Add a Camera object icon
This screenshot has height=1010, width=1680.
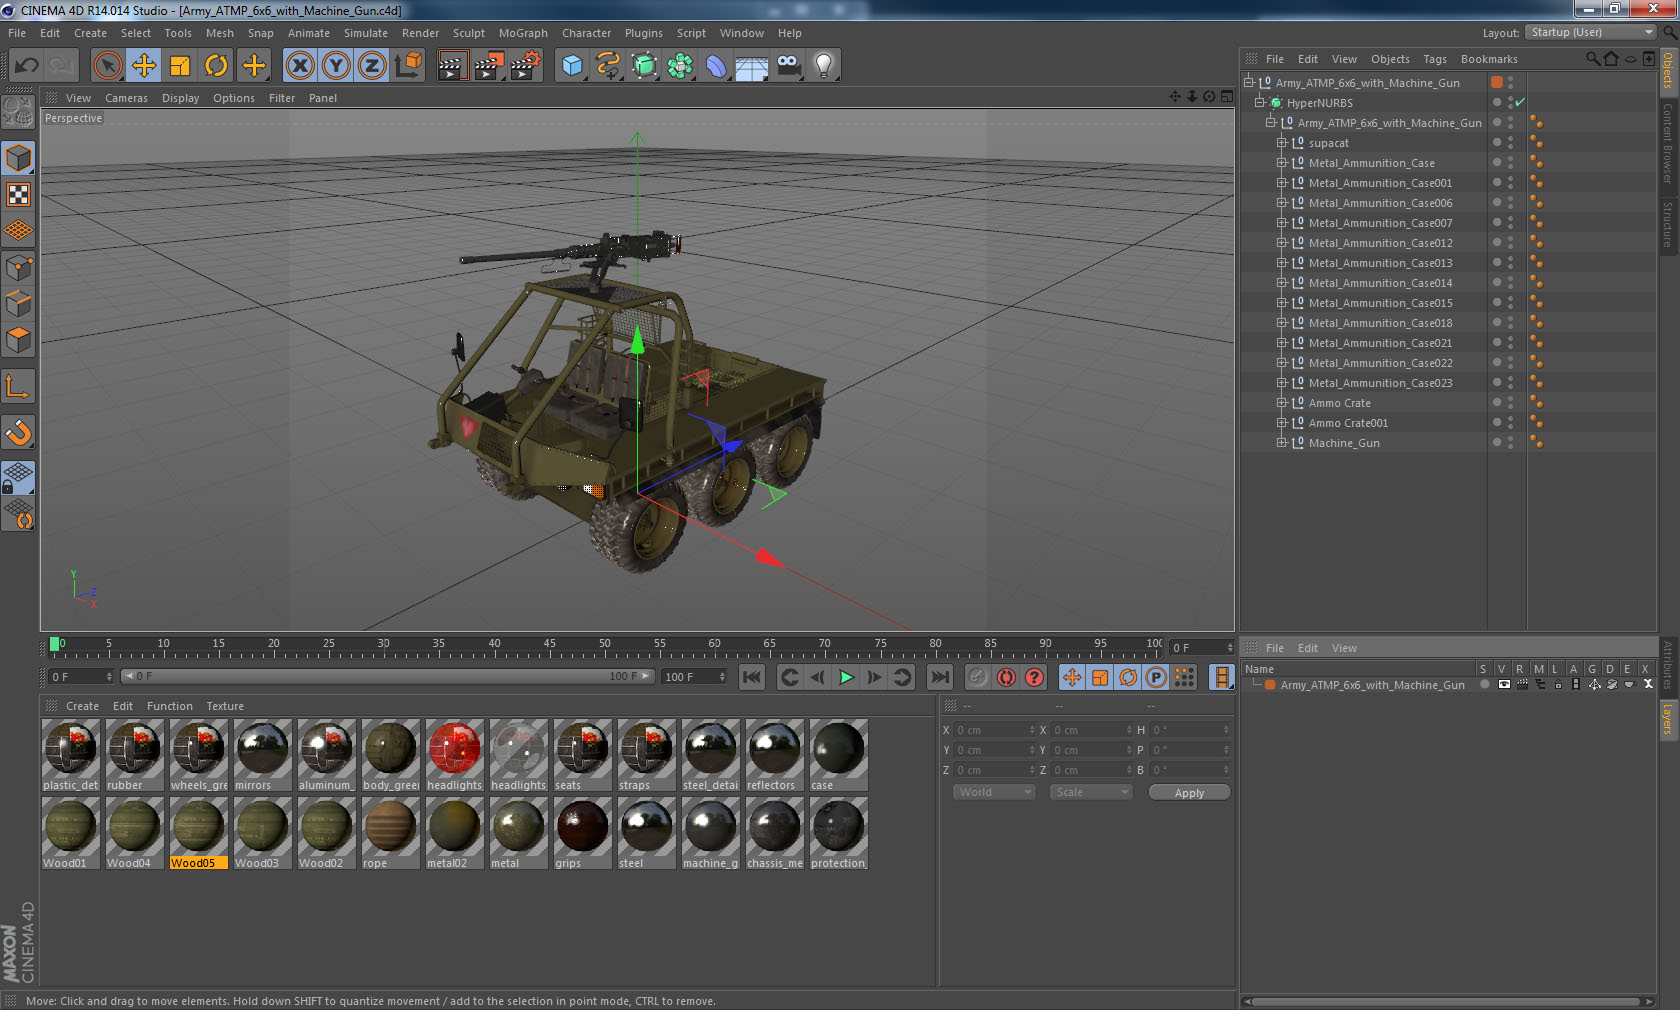(x=788, y=66)
